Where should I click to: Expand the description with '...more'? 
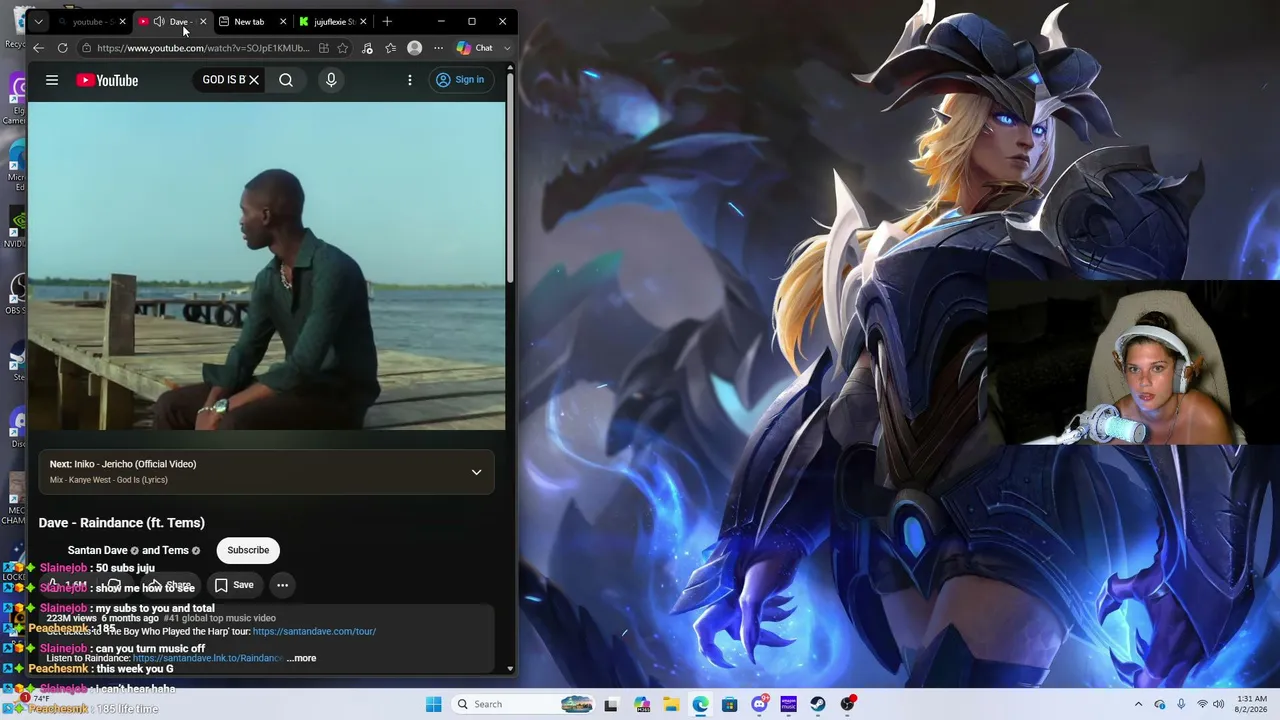click(x=301, y=658)
